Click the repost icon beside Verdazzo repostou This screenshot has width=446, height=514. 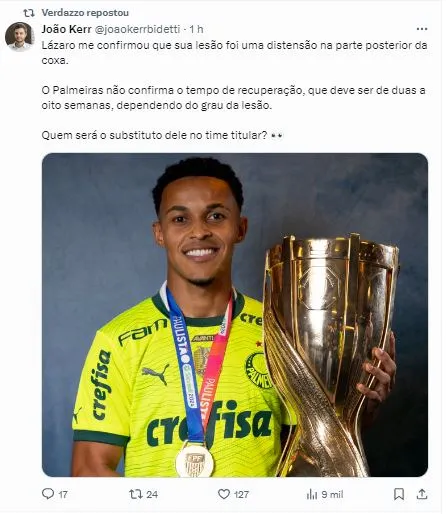tap(29, 13)
